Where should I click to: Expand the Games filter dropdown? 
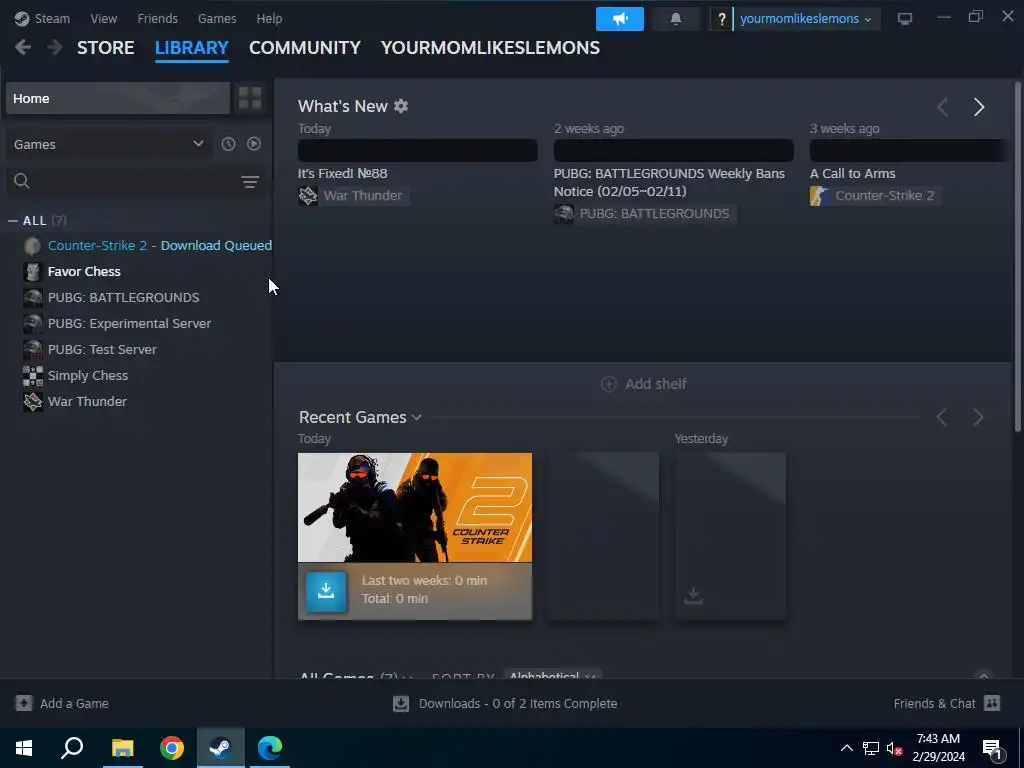coord(108,144)
